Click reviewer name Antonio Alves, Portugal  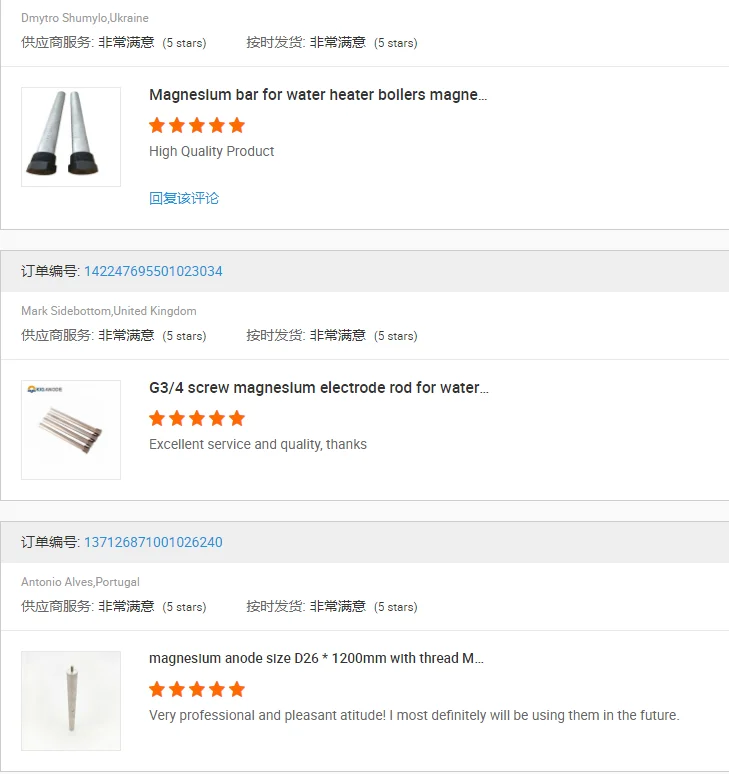click(80, 582)
